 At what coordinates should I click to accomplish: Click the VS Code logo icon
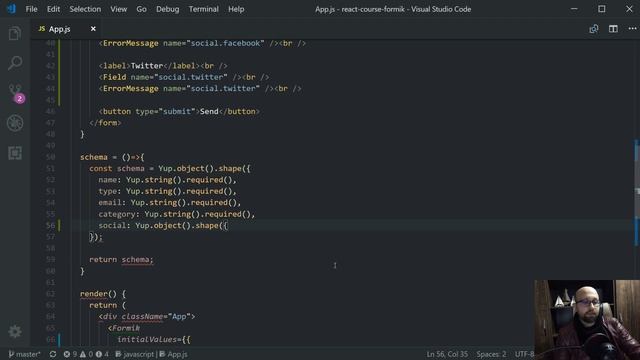(x=11, y=9)
